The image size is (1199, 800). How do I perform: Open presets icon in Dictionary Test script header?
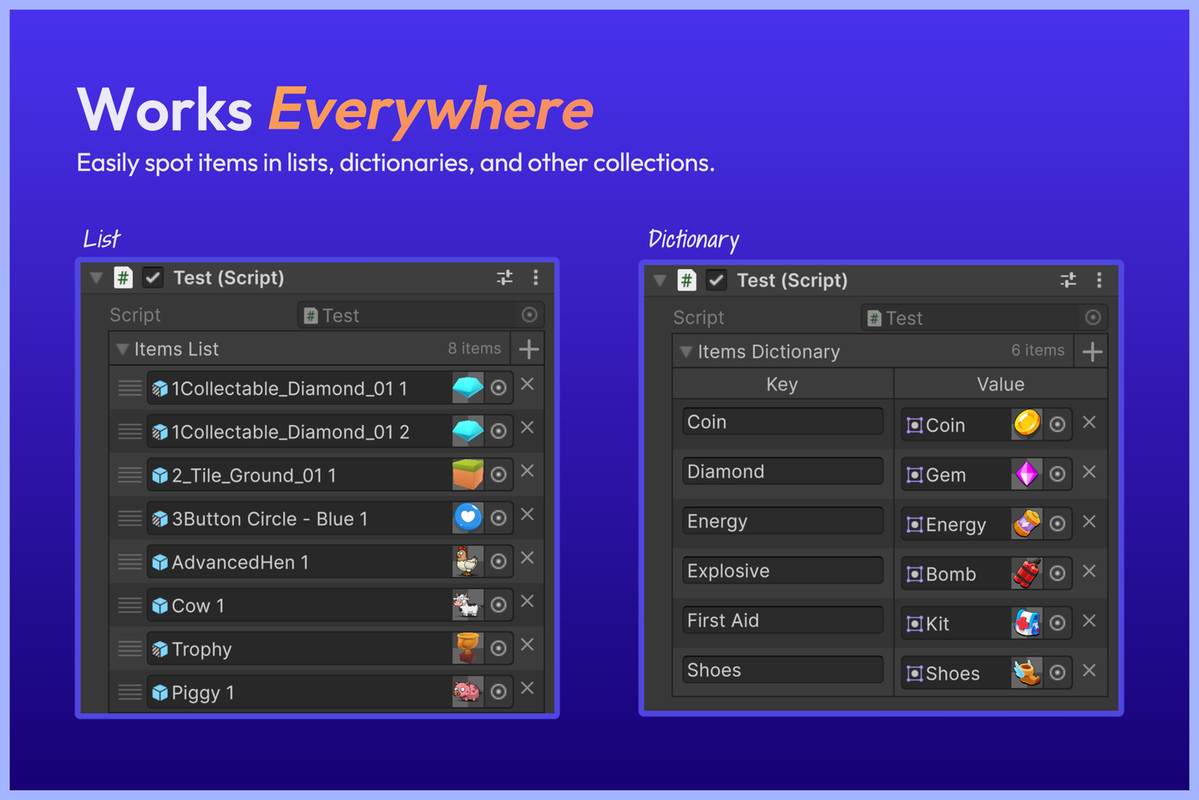pyautogui.click(x=1068, y=280)
